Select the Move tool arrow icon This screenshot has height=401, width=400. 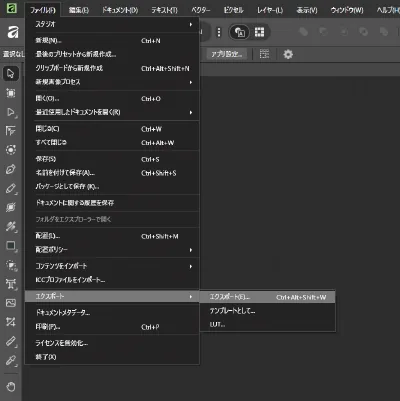pos(11,73)
